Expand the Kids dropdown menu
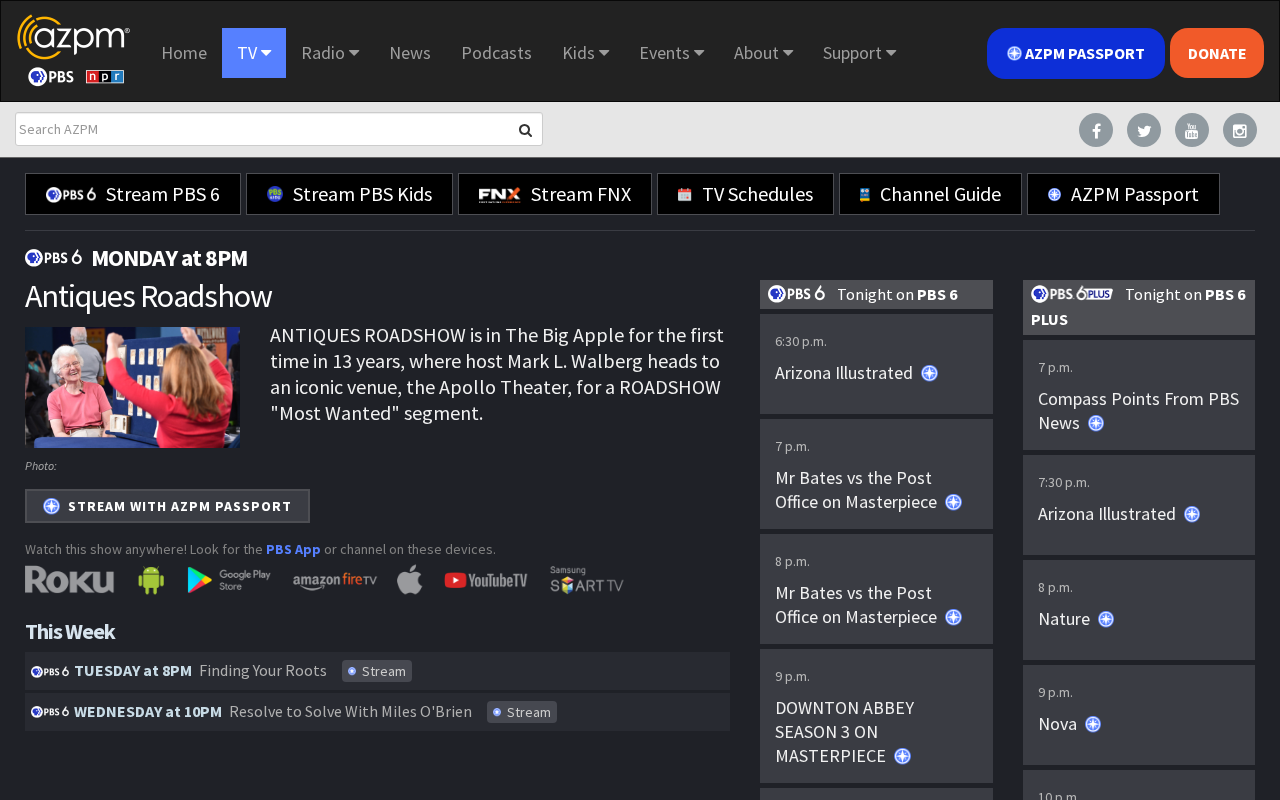1280x800 pixels. coord(586,53)
